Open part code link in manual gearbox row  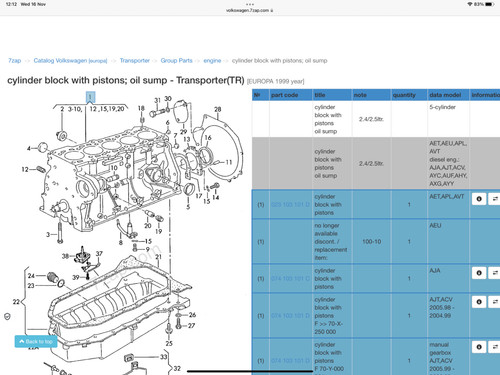[290, 361]
